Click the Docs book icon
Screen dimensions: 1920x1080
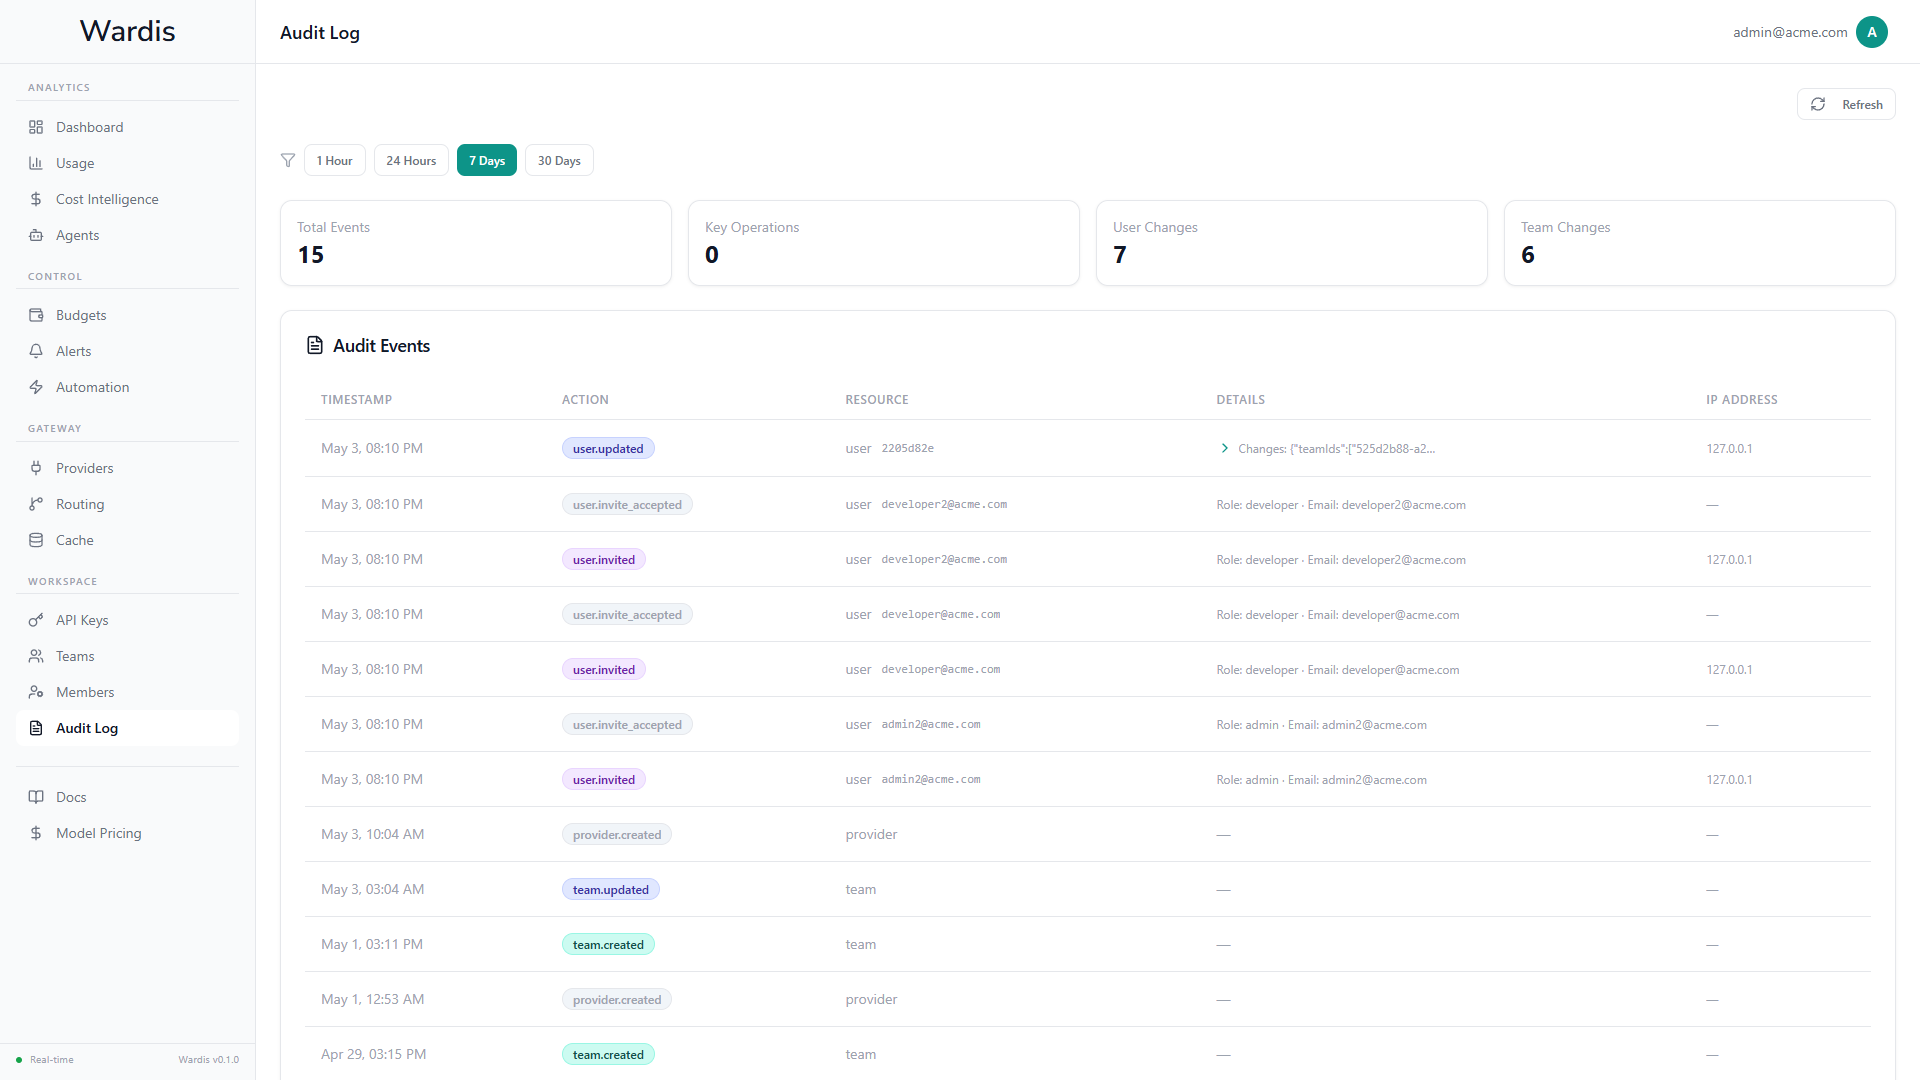[36, 797]
